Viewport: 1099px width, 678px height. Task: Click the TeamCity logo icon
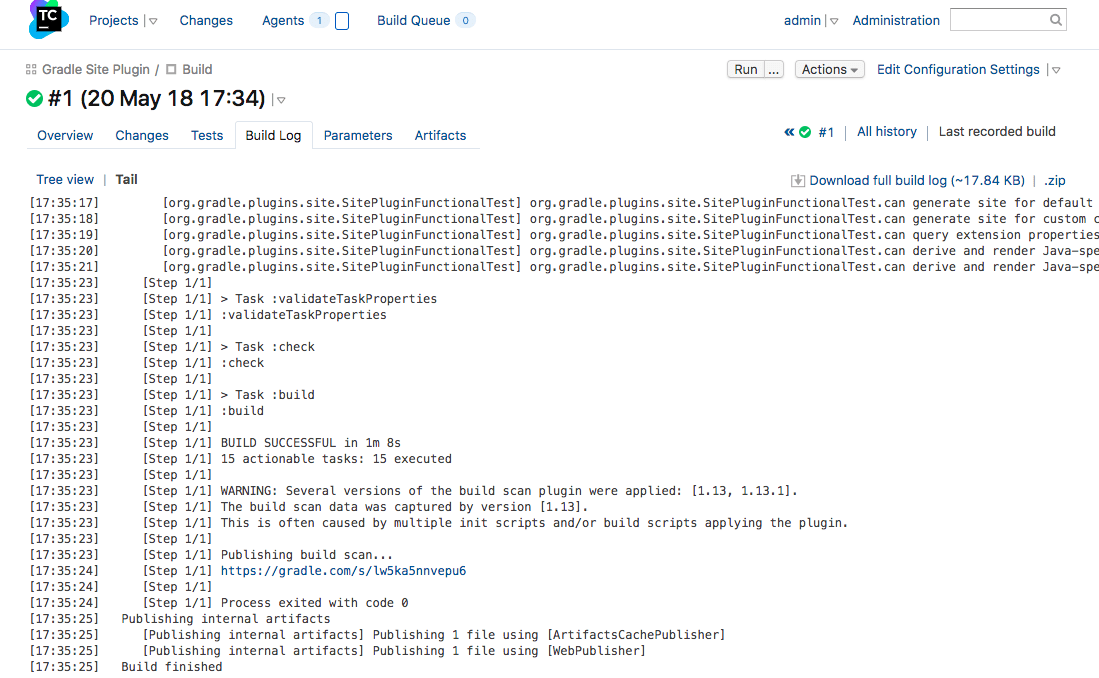click(48, 20)
